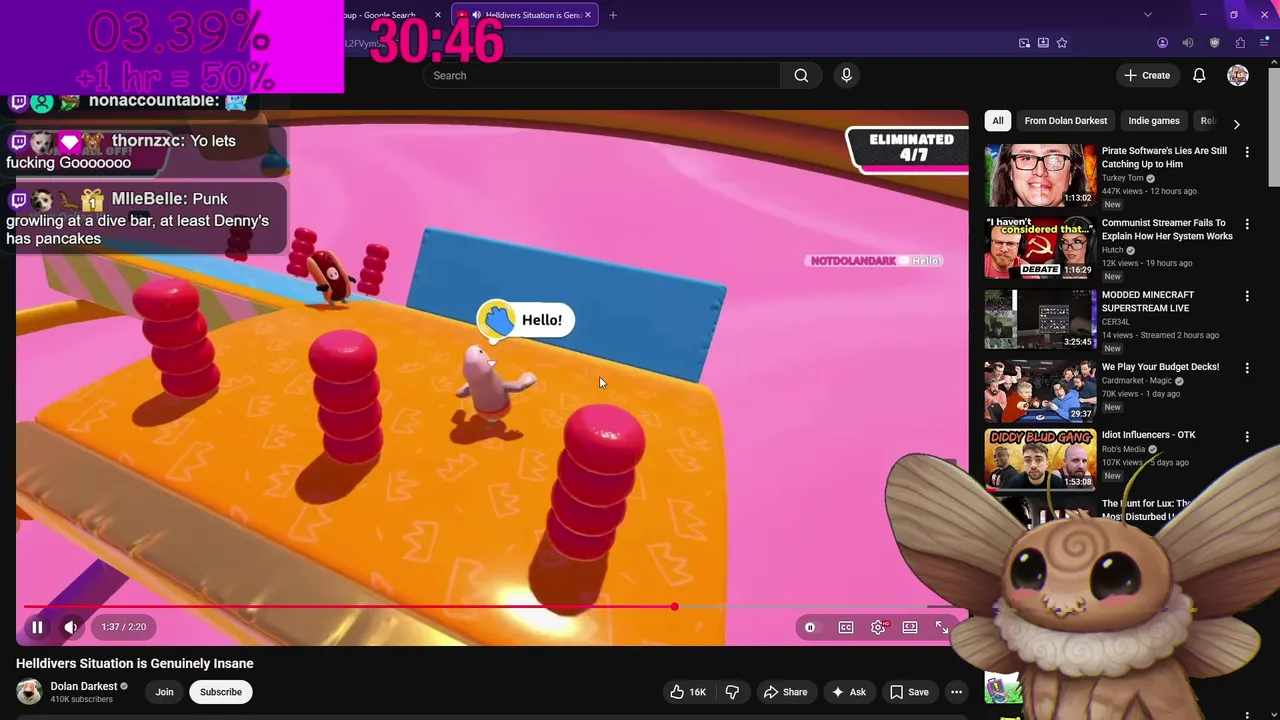Image resolution: width=1280 pixels, height=720 pixels.
Task: Open the Idiot Influencers - OTK title
Action: (1148, 435)
